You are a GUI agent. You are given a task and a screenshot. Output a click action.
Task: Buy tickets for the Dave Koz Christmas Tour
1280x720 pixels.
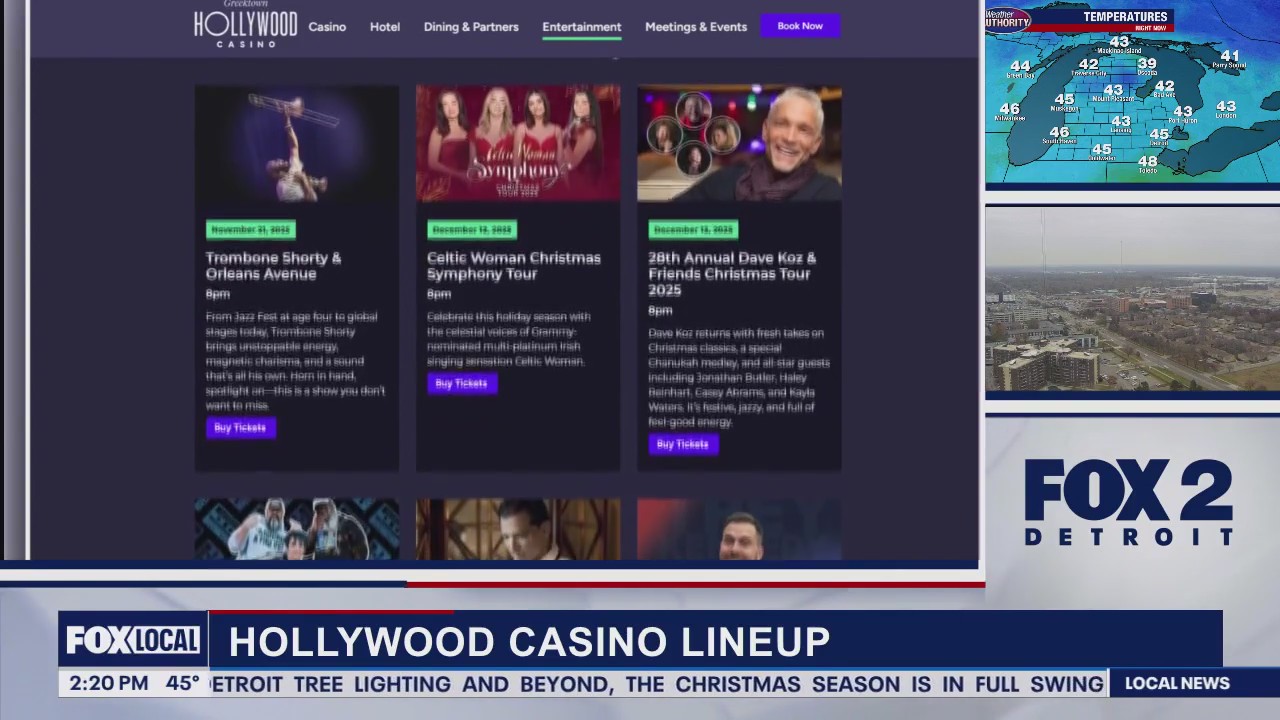tap(682, 444)
